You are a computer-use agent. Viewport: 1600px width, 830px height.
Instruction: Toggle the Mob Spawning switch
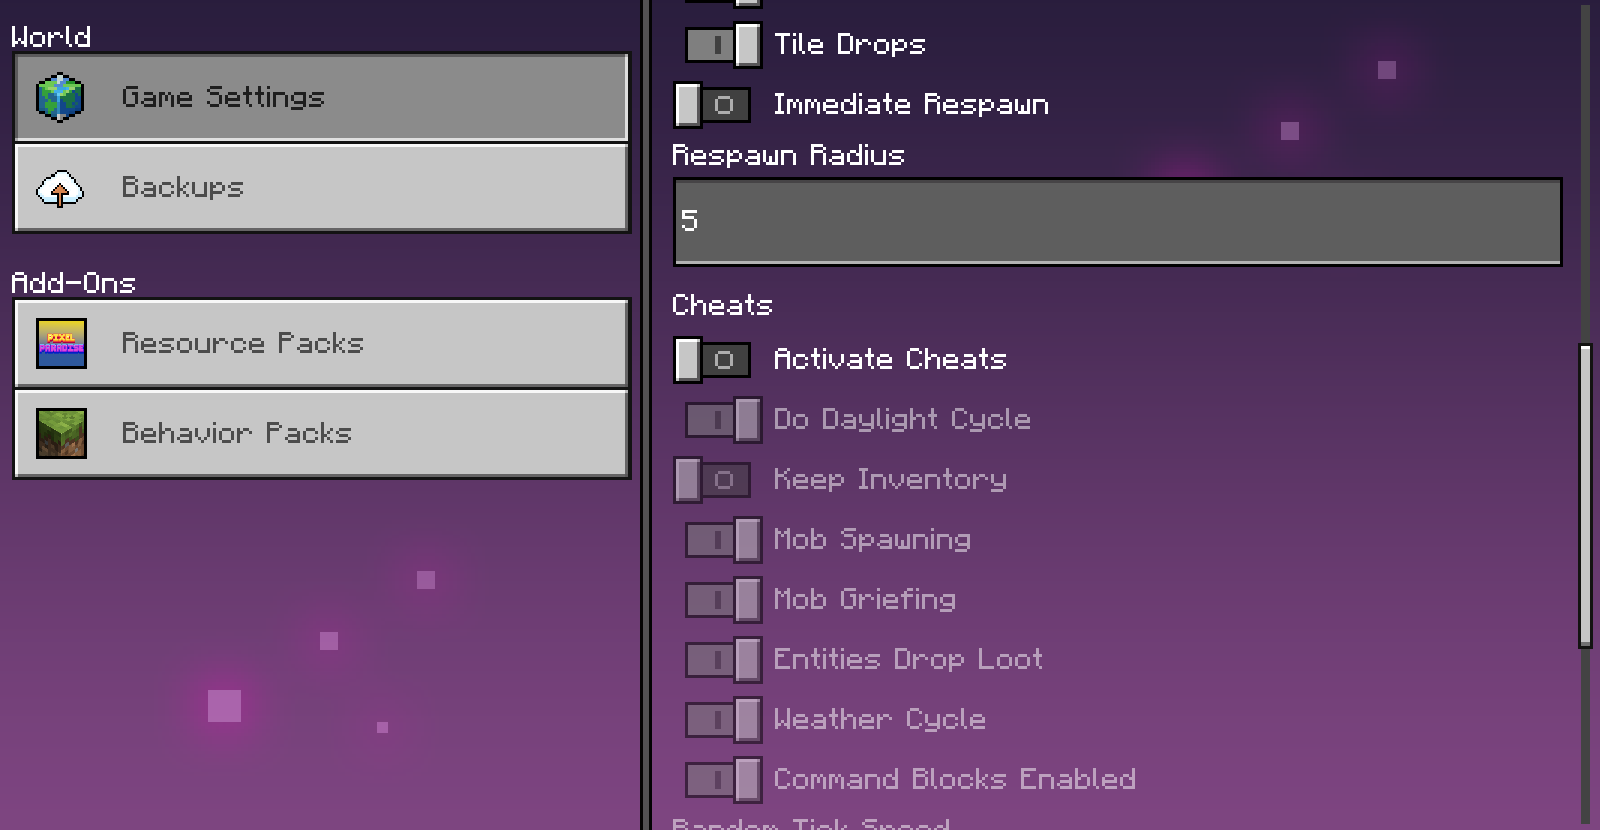pyautogui.click(x=723, y=540)
